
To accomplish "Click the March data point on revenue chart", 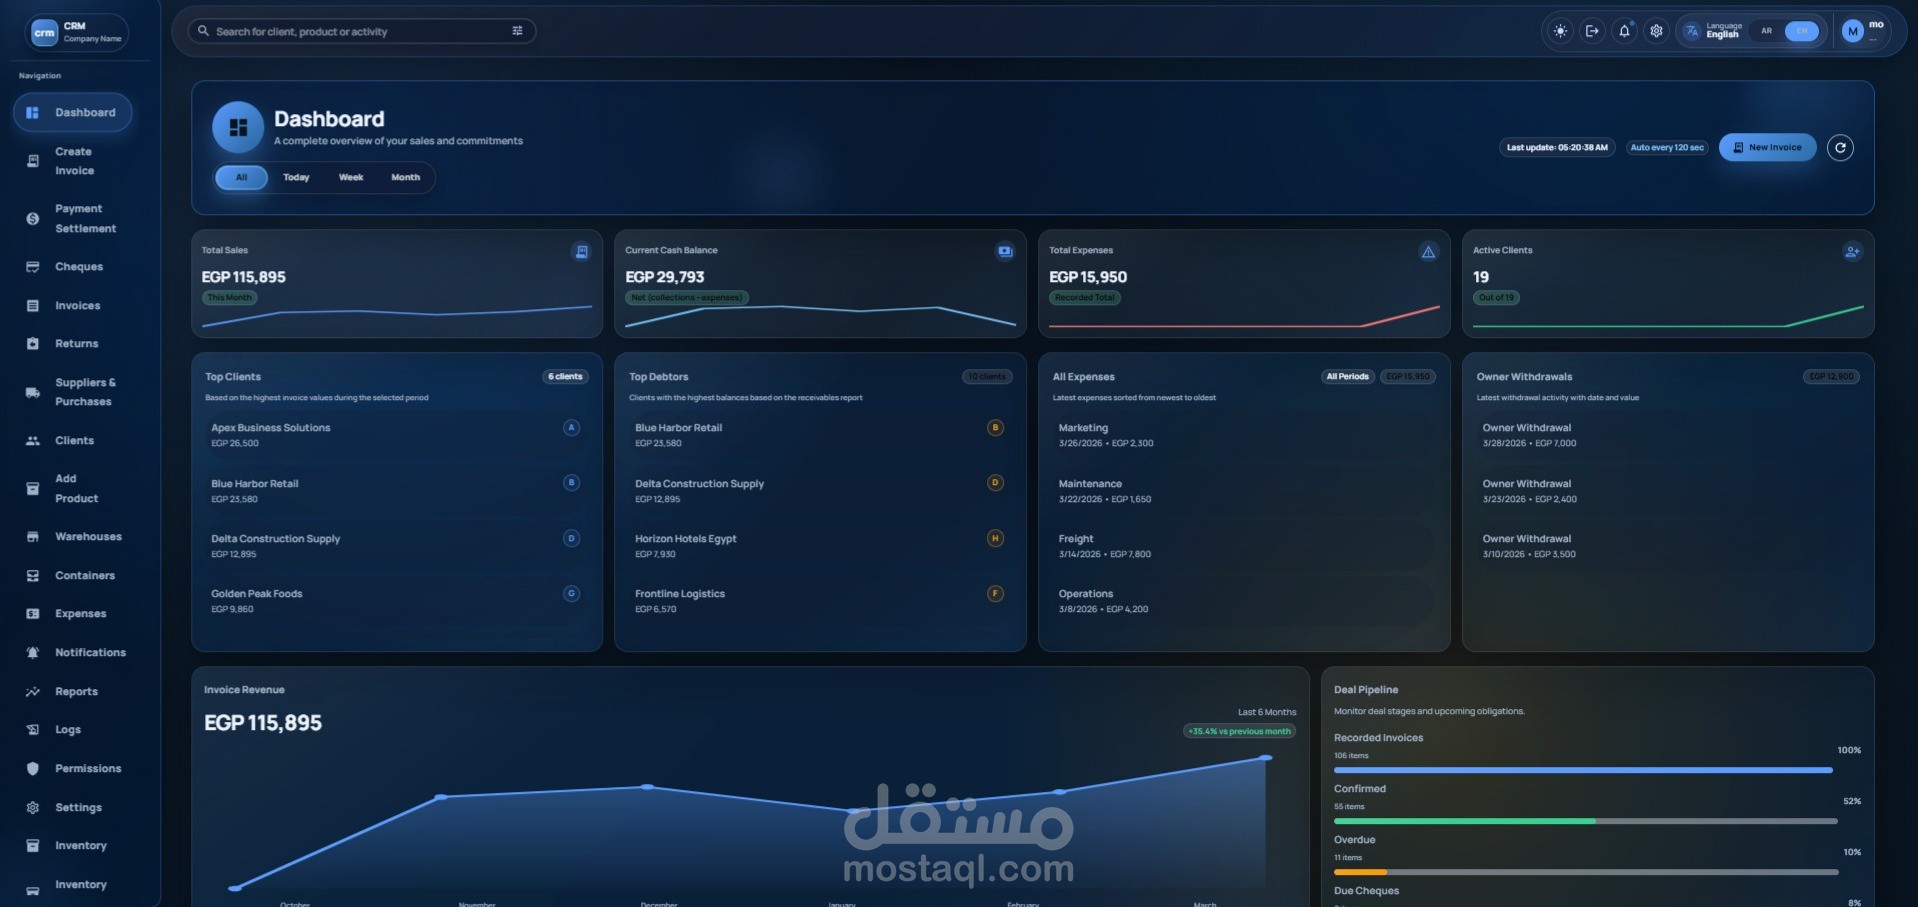I will tap(1266, 758).
